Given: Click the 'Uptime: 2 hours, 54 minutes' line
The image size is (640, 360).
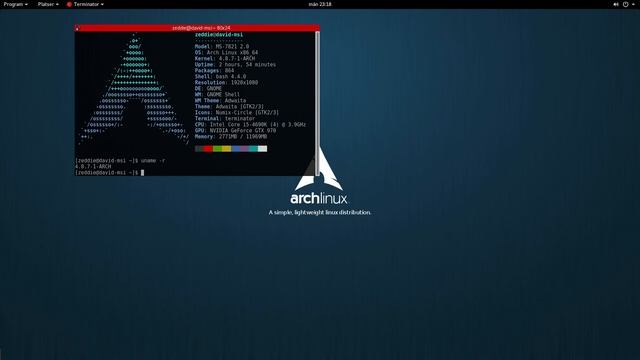Looking at the screenshot, I should [235, 64].
